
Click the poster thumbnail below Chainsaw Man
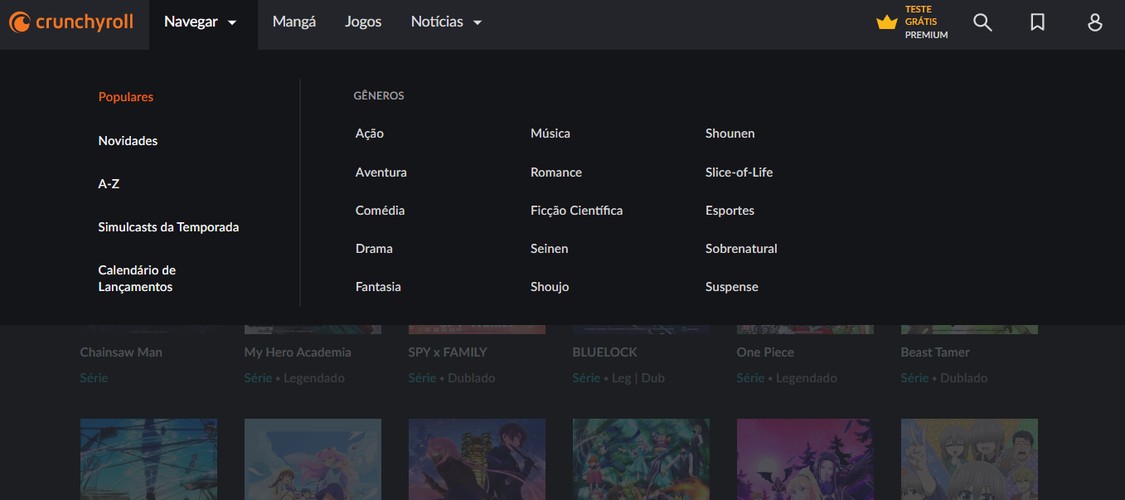(149, 459)
